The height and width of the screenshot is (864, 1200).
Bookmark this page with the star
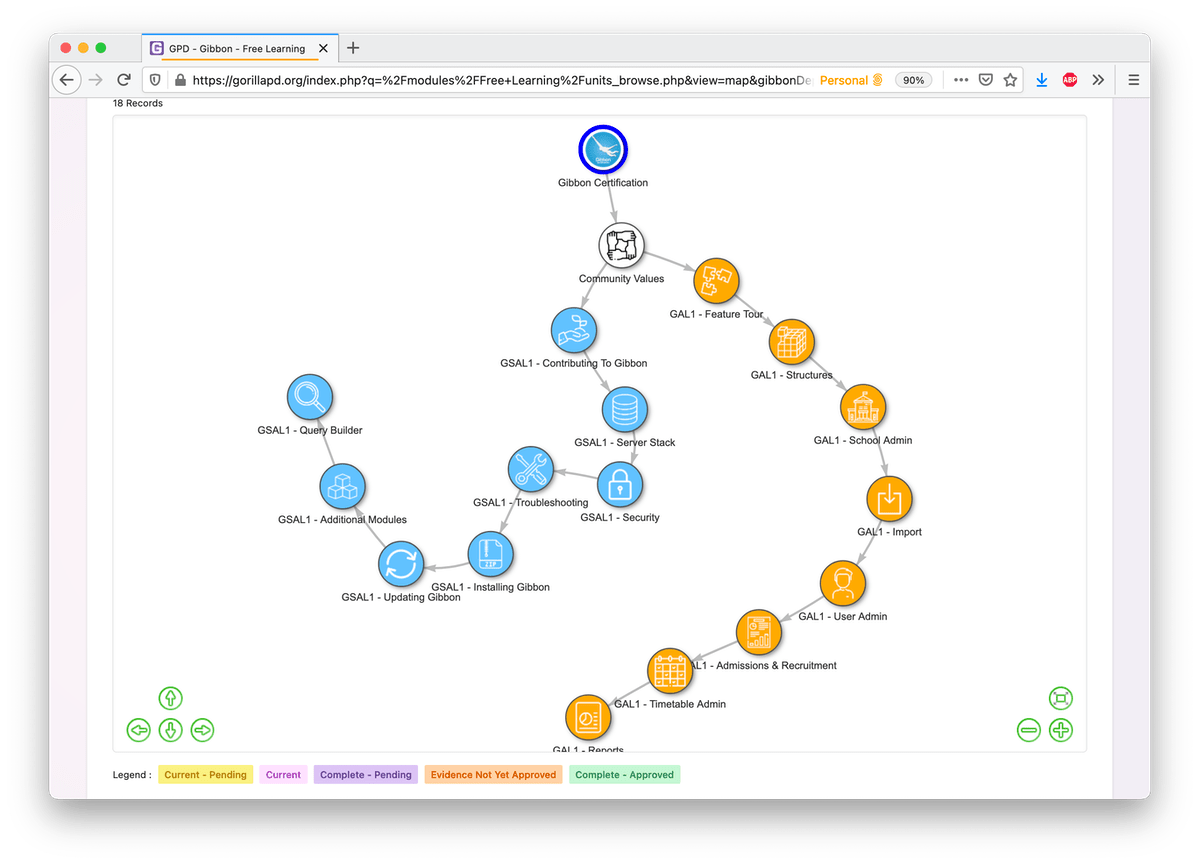click(1010, 80)
